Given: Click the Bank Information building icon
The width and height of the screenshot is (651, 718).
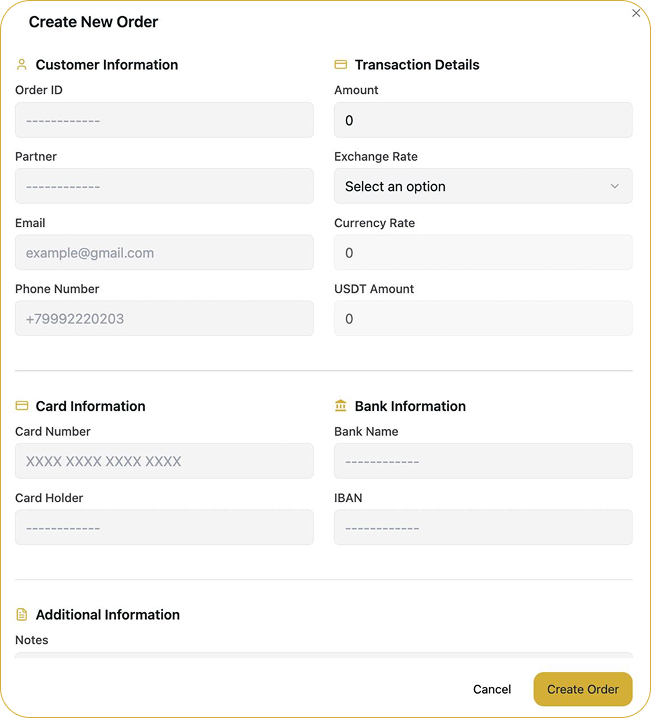Looking at the screenshot, I should 341,406.
